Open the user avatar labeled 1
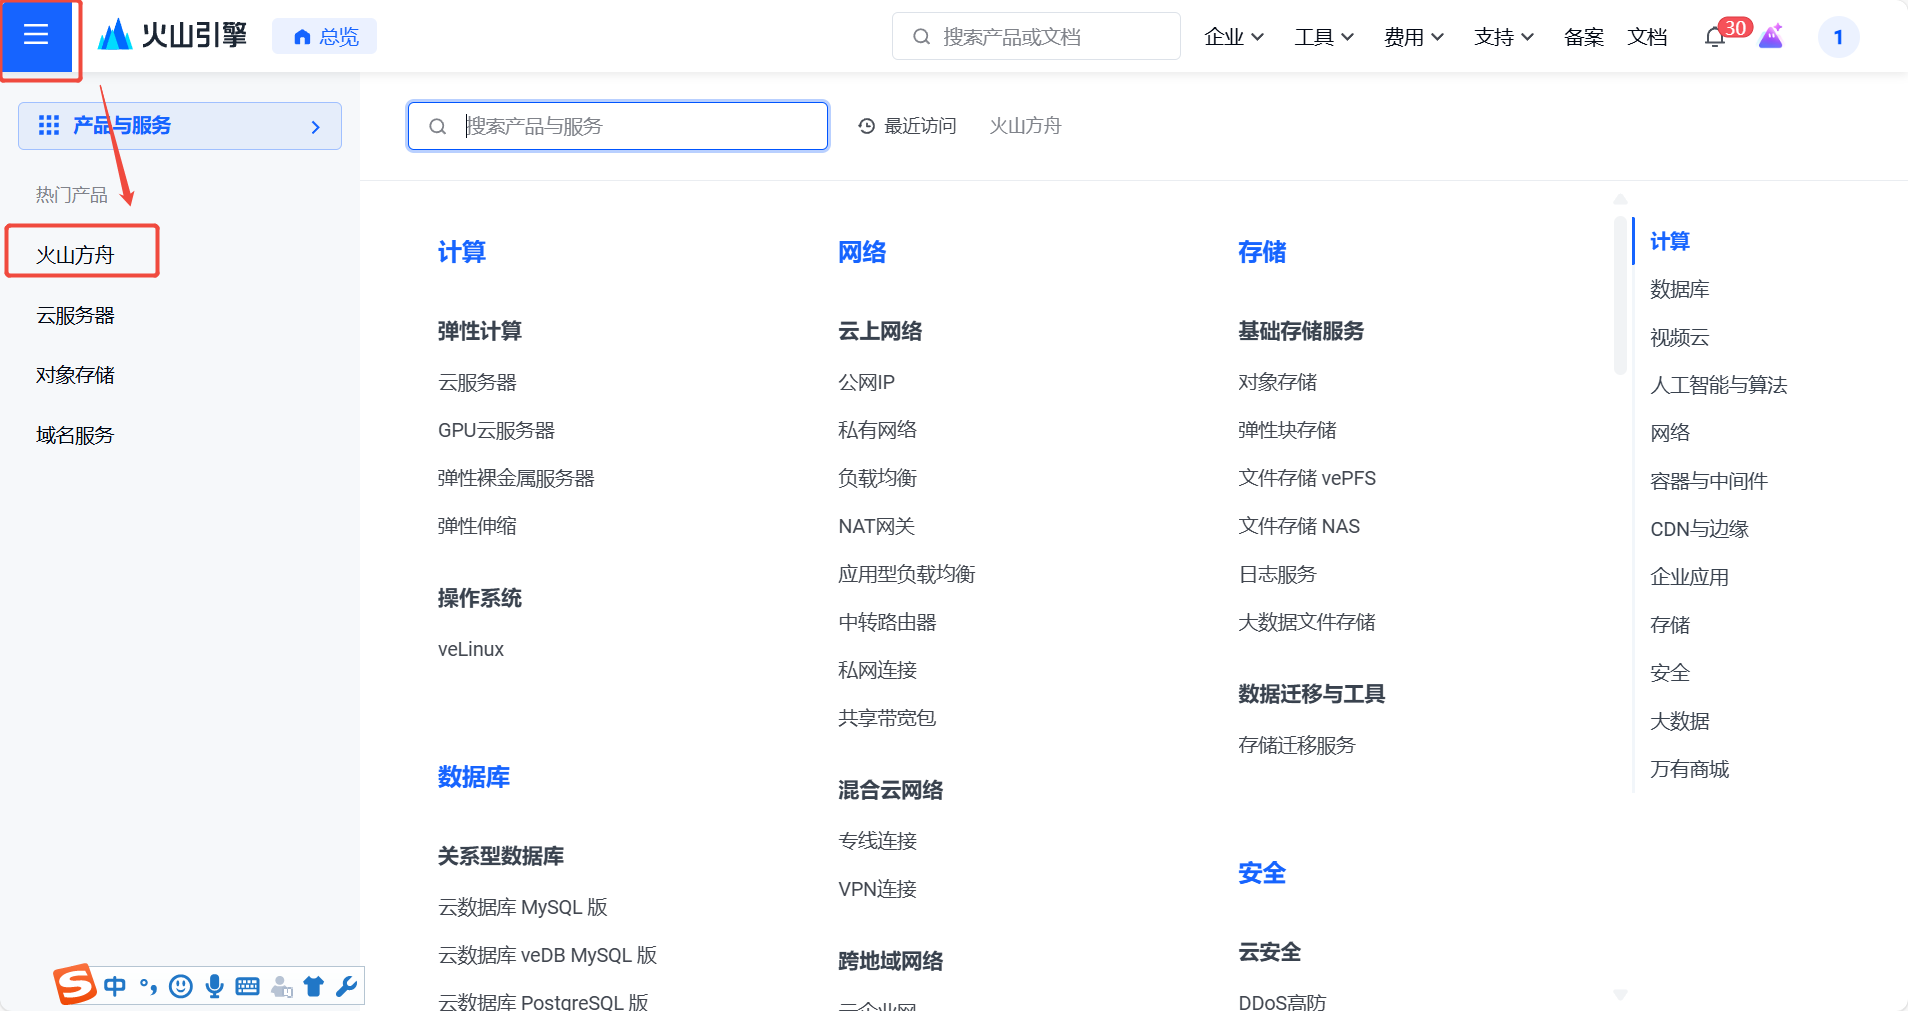The image size is (1908, 1011). click(1838, 37)
